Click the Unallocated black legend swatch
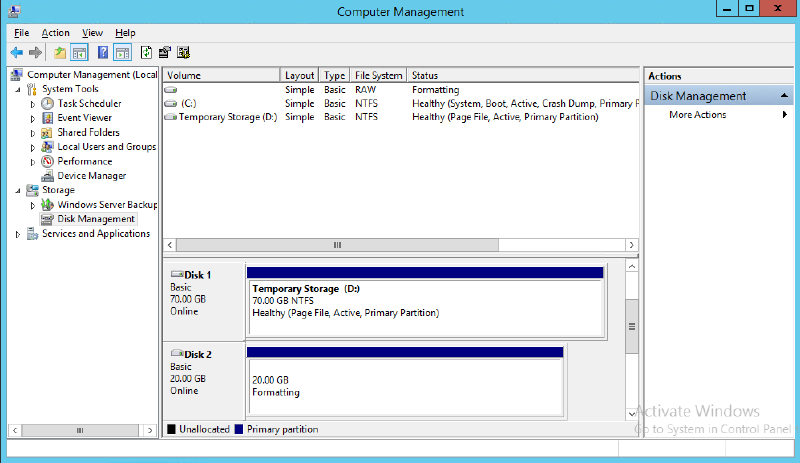 click(x=171, y=429)
